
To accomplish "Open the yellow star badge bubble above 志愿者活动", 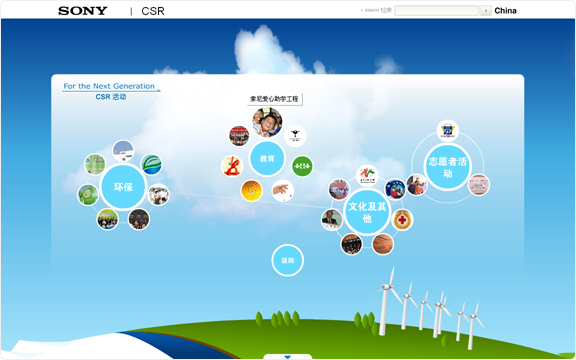I will (x=447, y=131).
